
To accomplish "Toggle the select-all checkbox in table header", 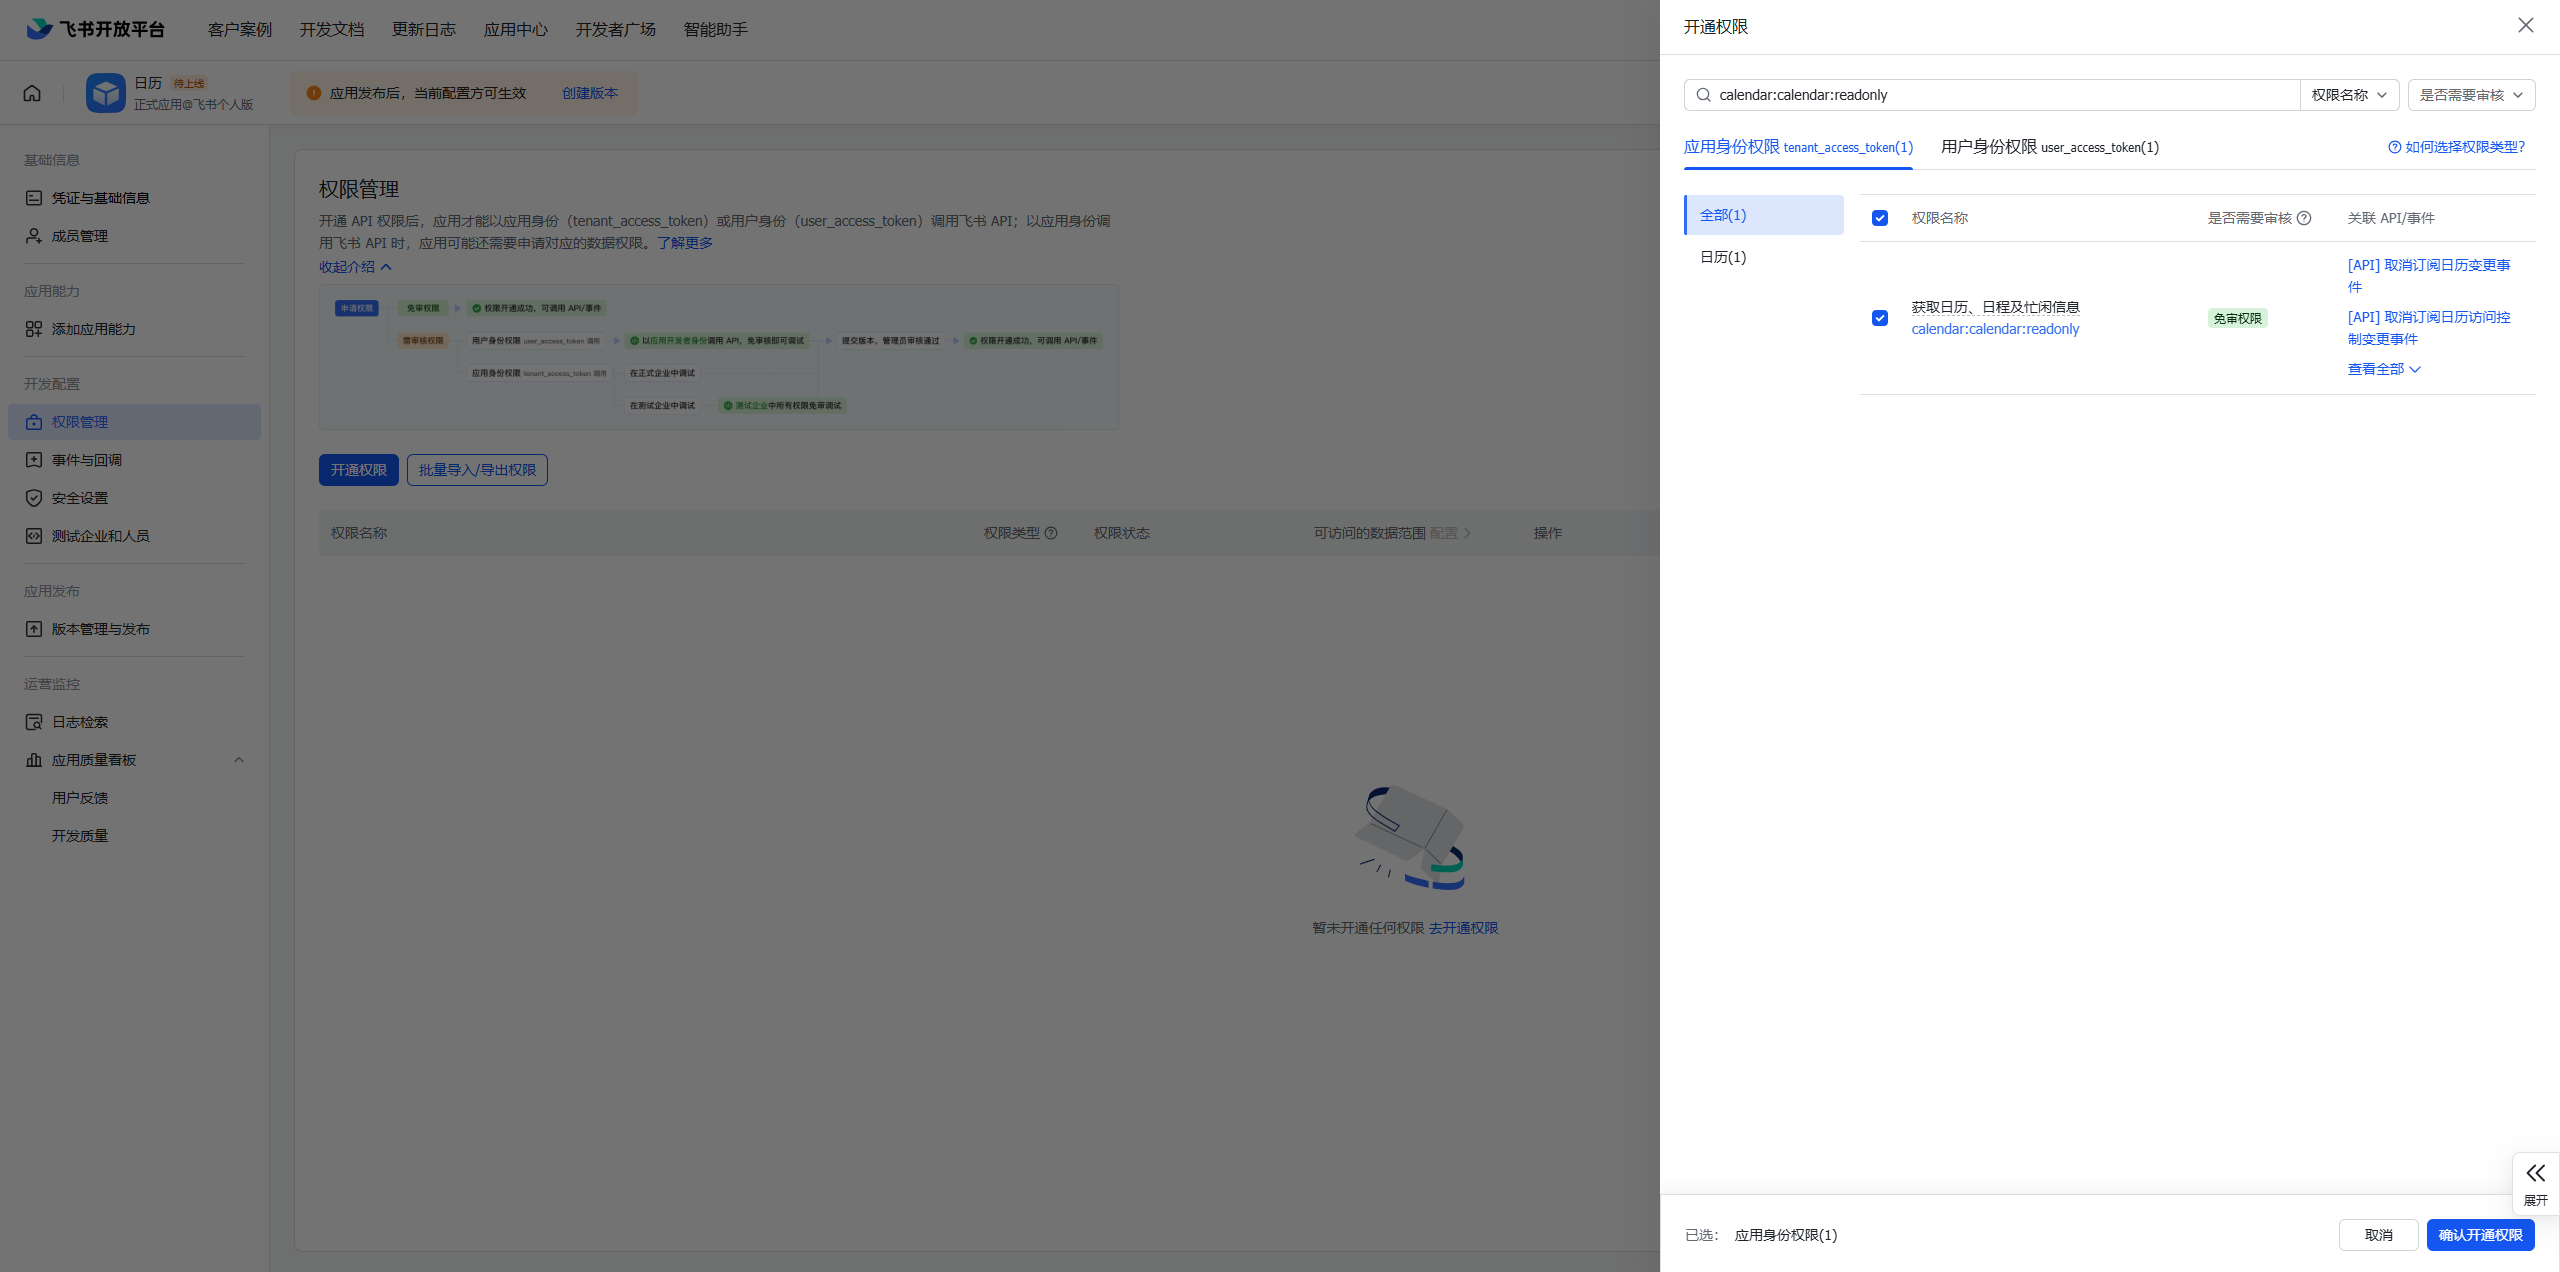I will [x=1880, y=218].
